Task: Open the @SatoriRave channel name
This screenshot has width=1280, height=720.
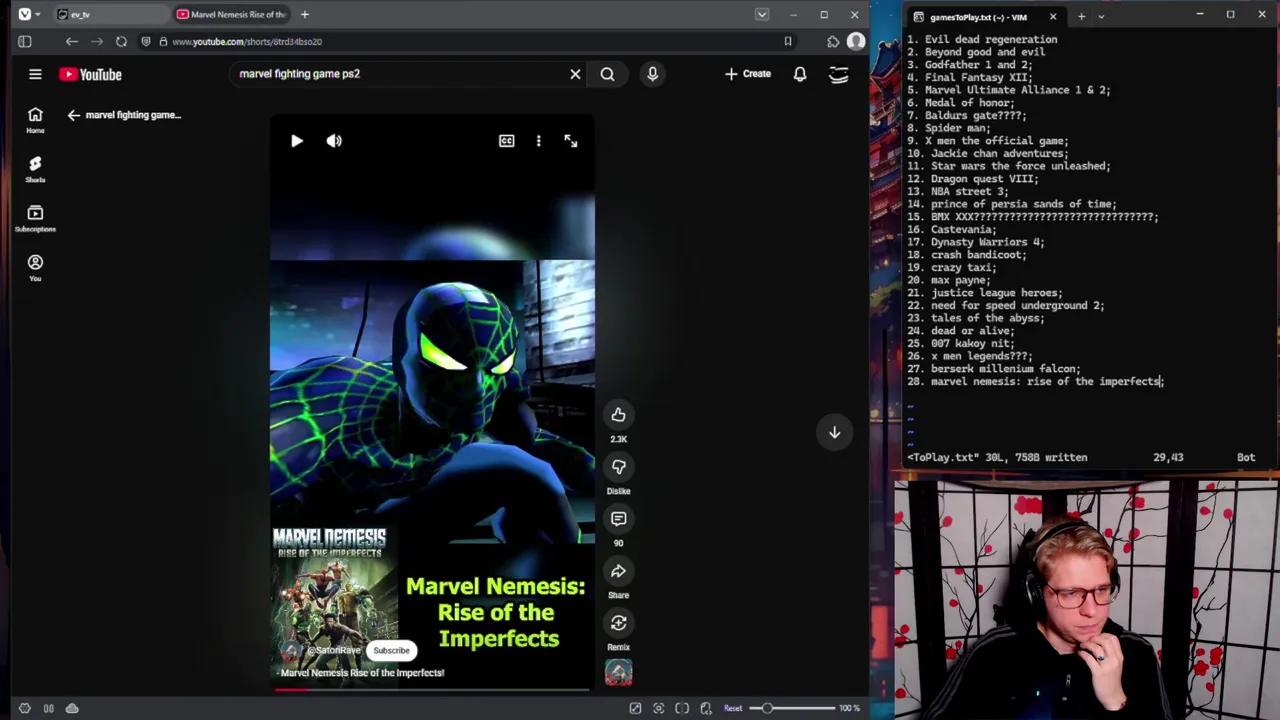Action: (334, 650)
